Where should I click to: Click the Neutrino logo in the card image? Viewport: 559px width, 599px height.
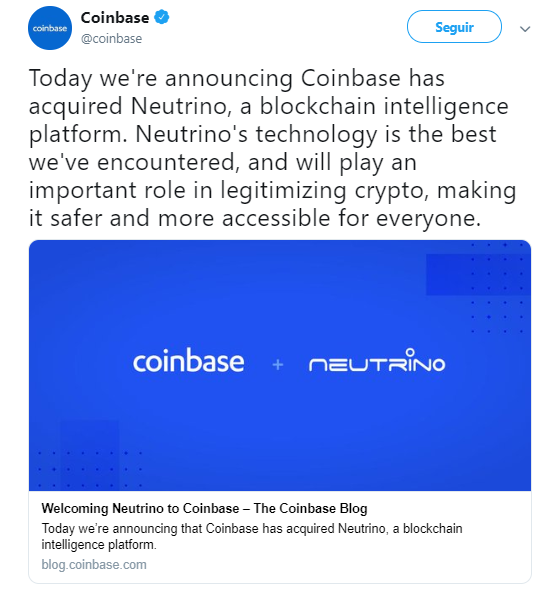(x=377, y=360)
